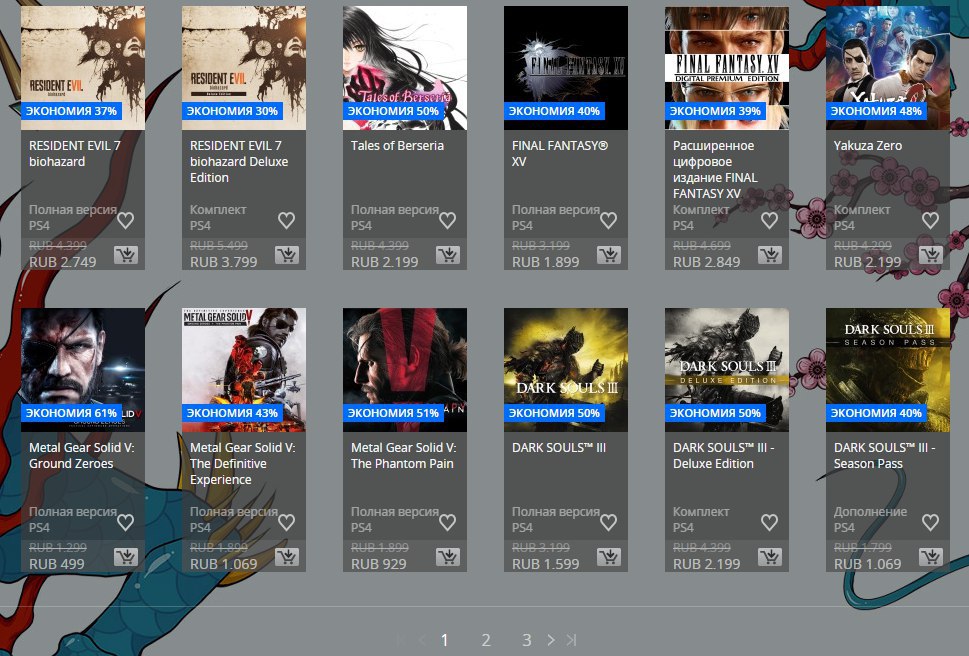Open yellow DARK SOULS III cover image
The width and height of the screenshot is (969, 656).
pos(566,370)
